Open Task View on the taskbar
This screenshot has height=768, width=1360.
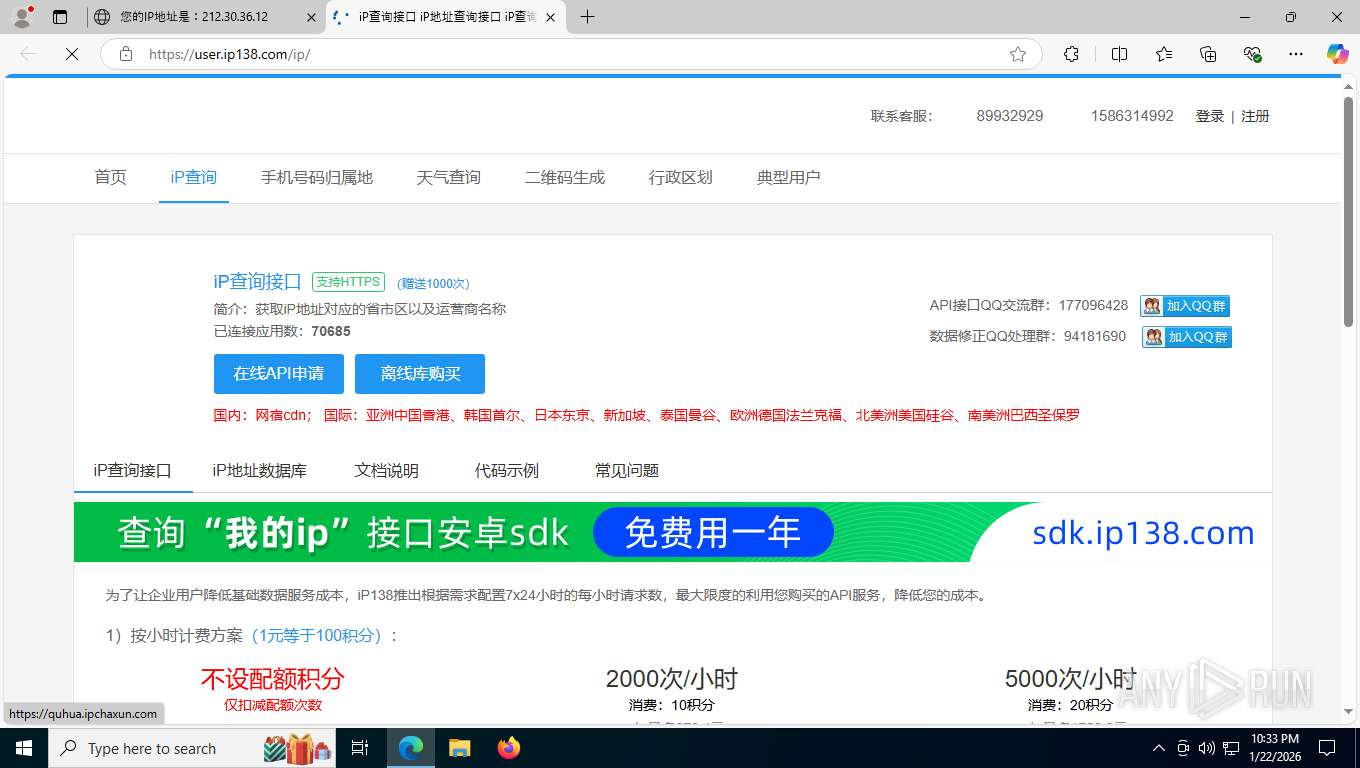point(361,748)
